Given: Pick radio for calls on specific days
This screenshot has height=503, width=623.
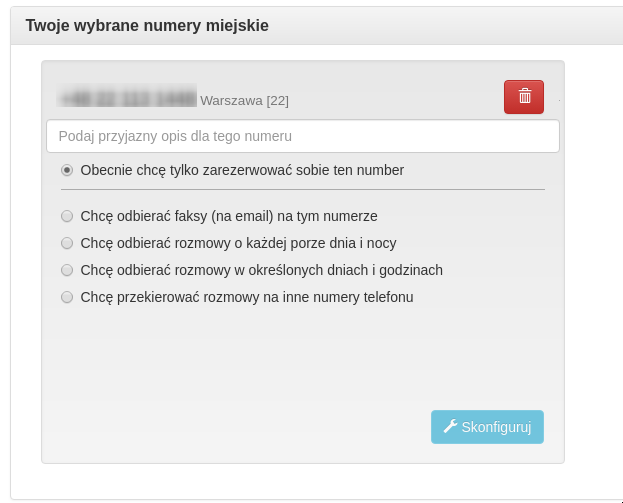Looking at the screenshot, I should click(x=67, y=270).
